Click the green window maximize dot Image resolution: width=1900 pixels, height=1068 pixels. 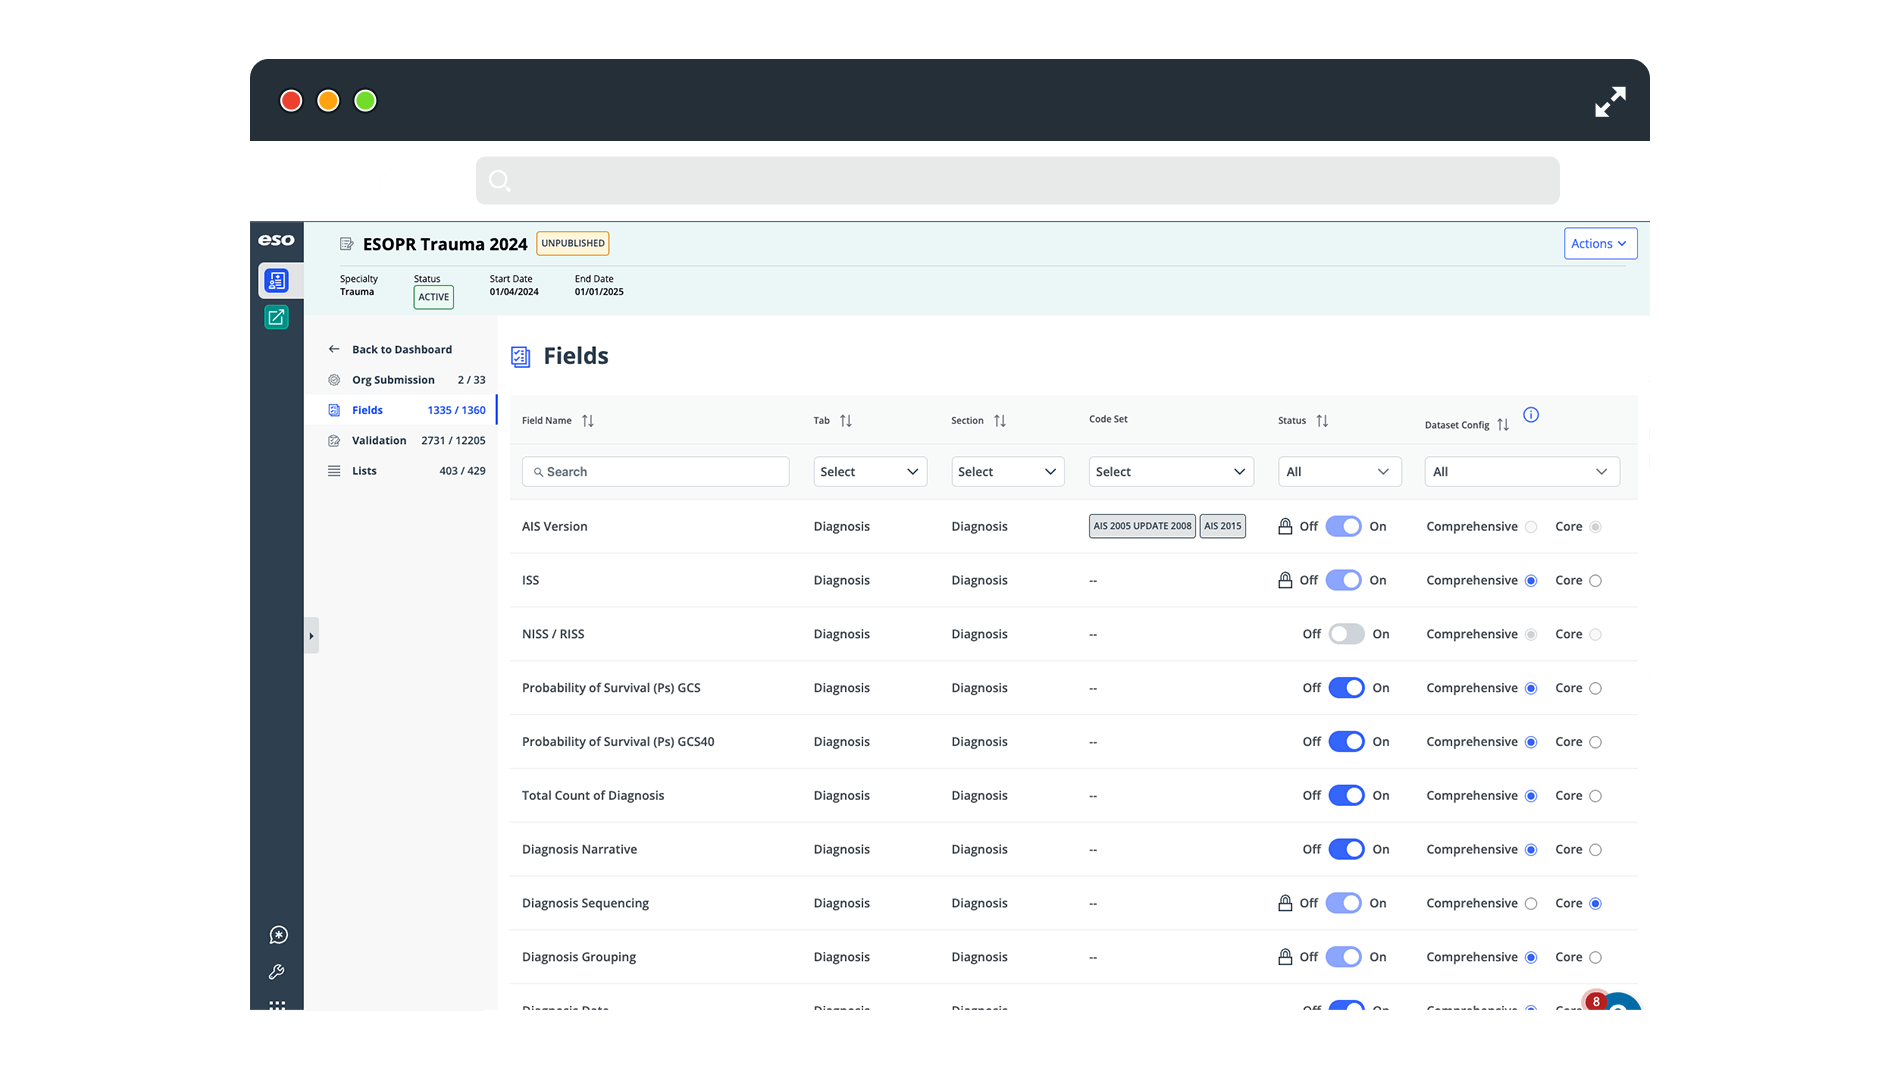click(x=365, y=101)
